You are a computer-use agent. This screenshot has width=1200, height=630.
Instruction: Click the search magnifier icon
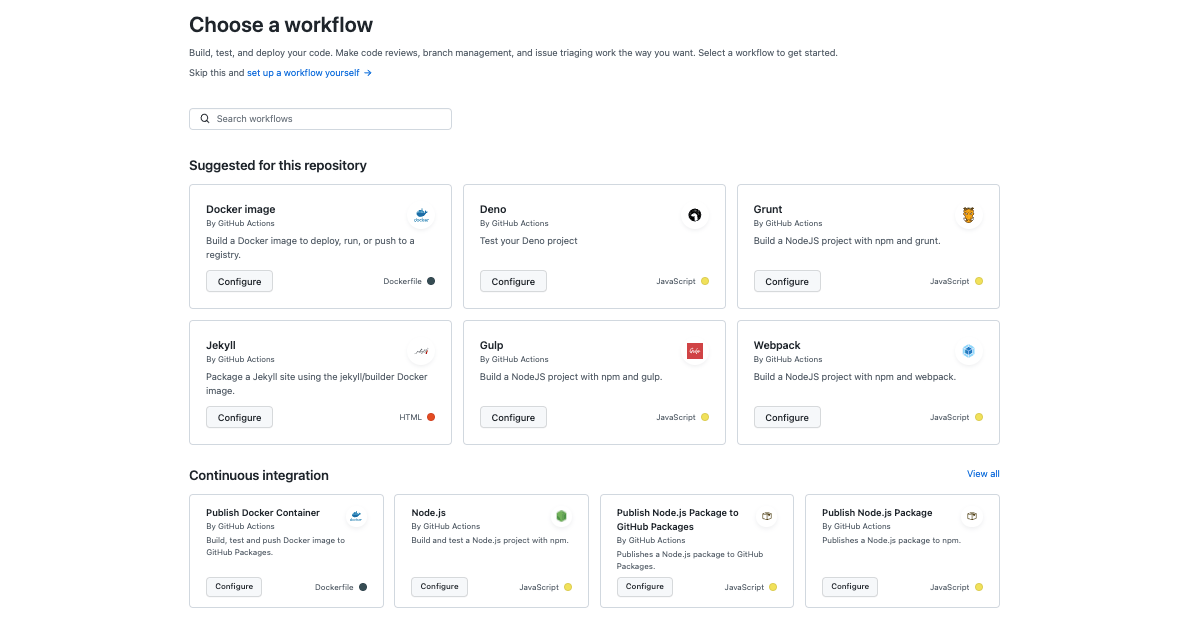pos(205,118)
